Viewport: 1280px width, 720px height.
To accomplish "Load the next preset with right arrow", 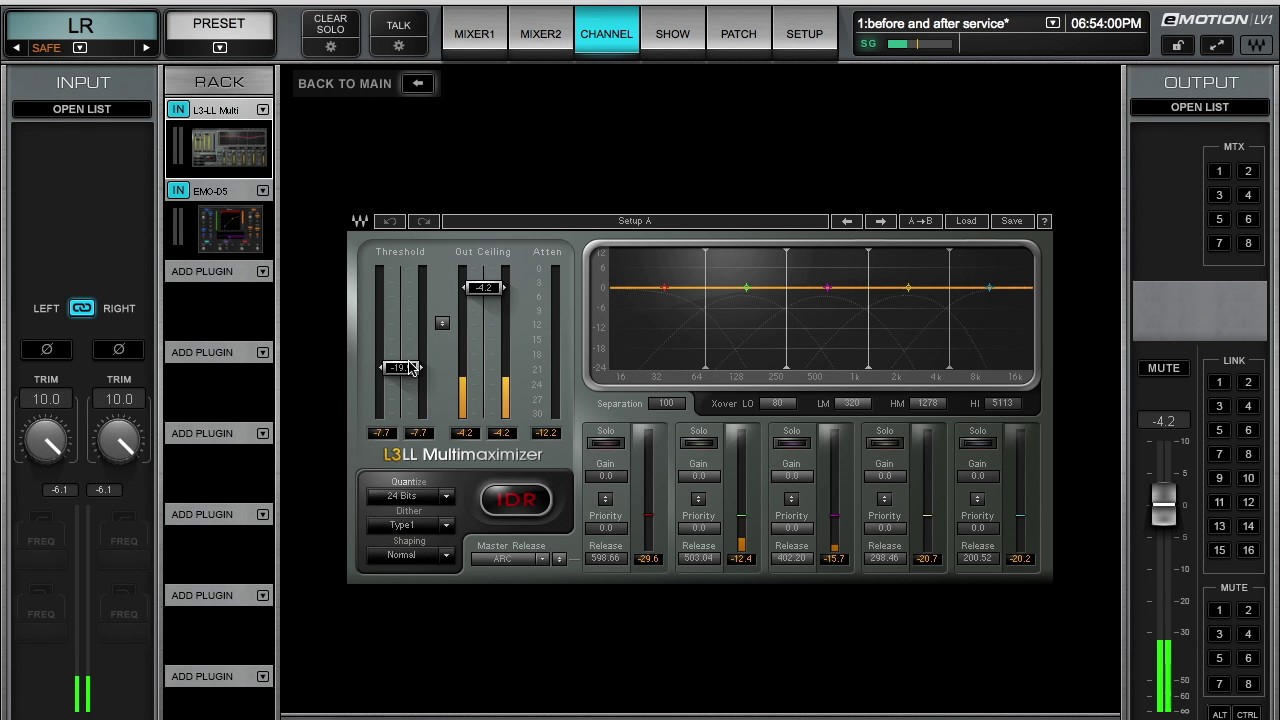I will (x=881, y=221).
